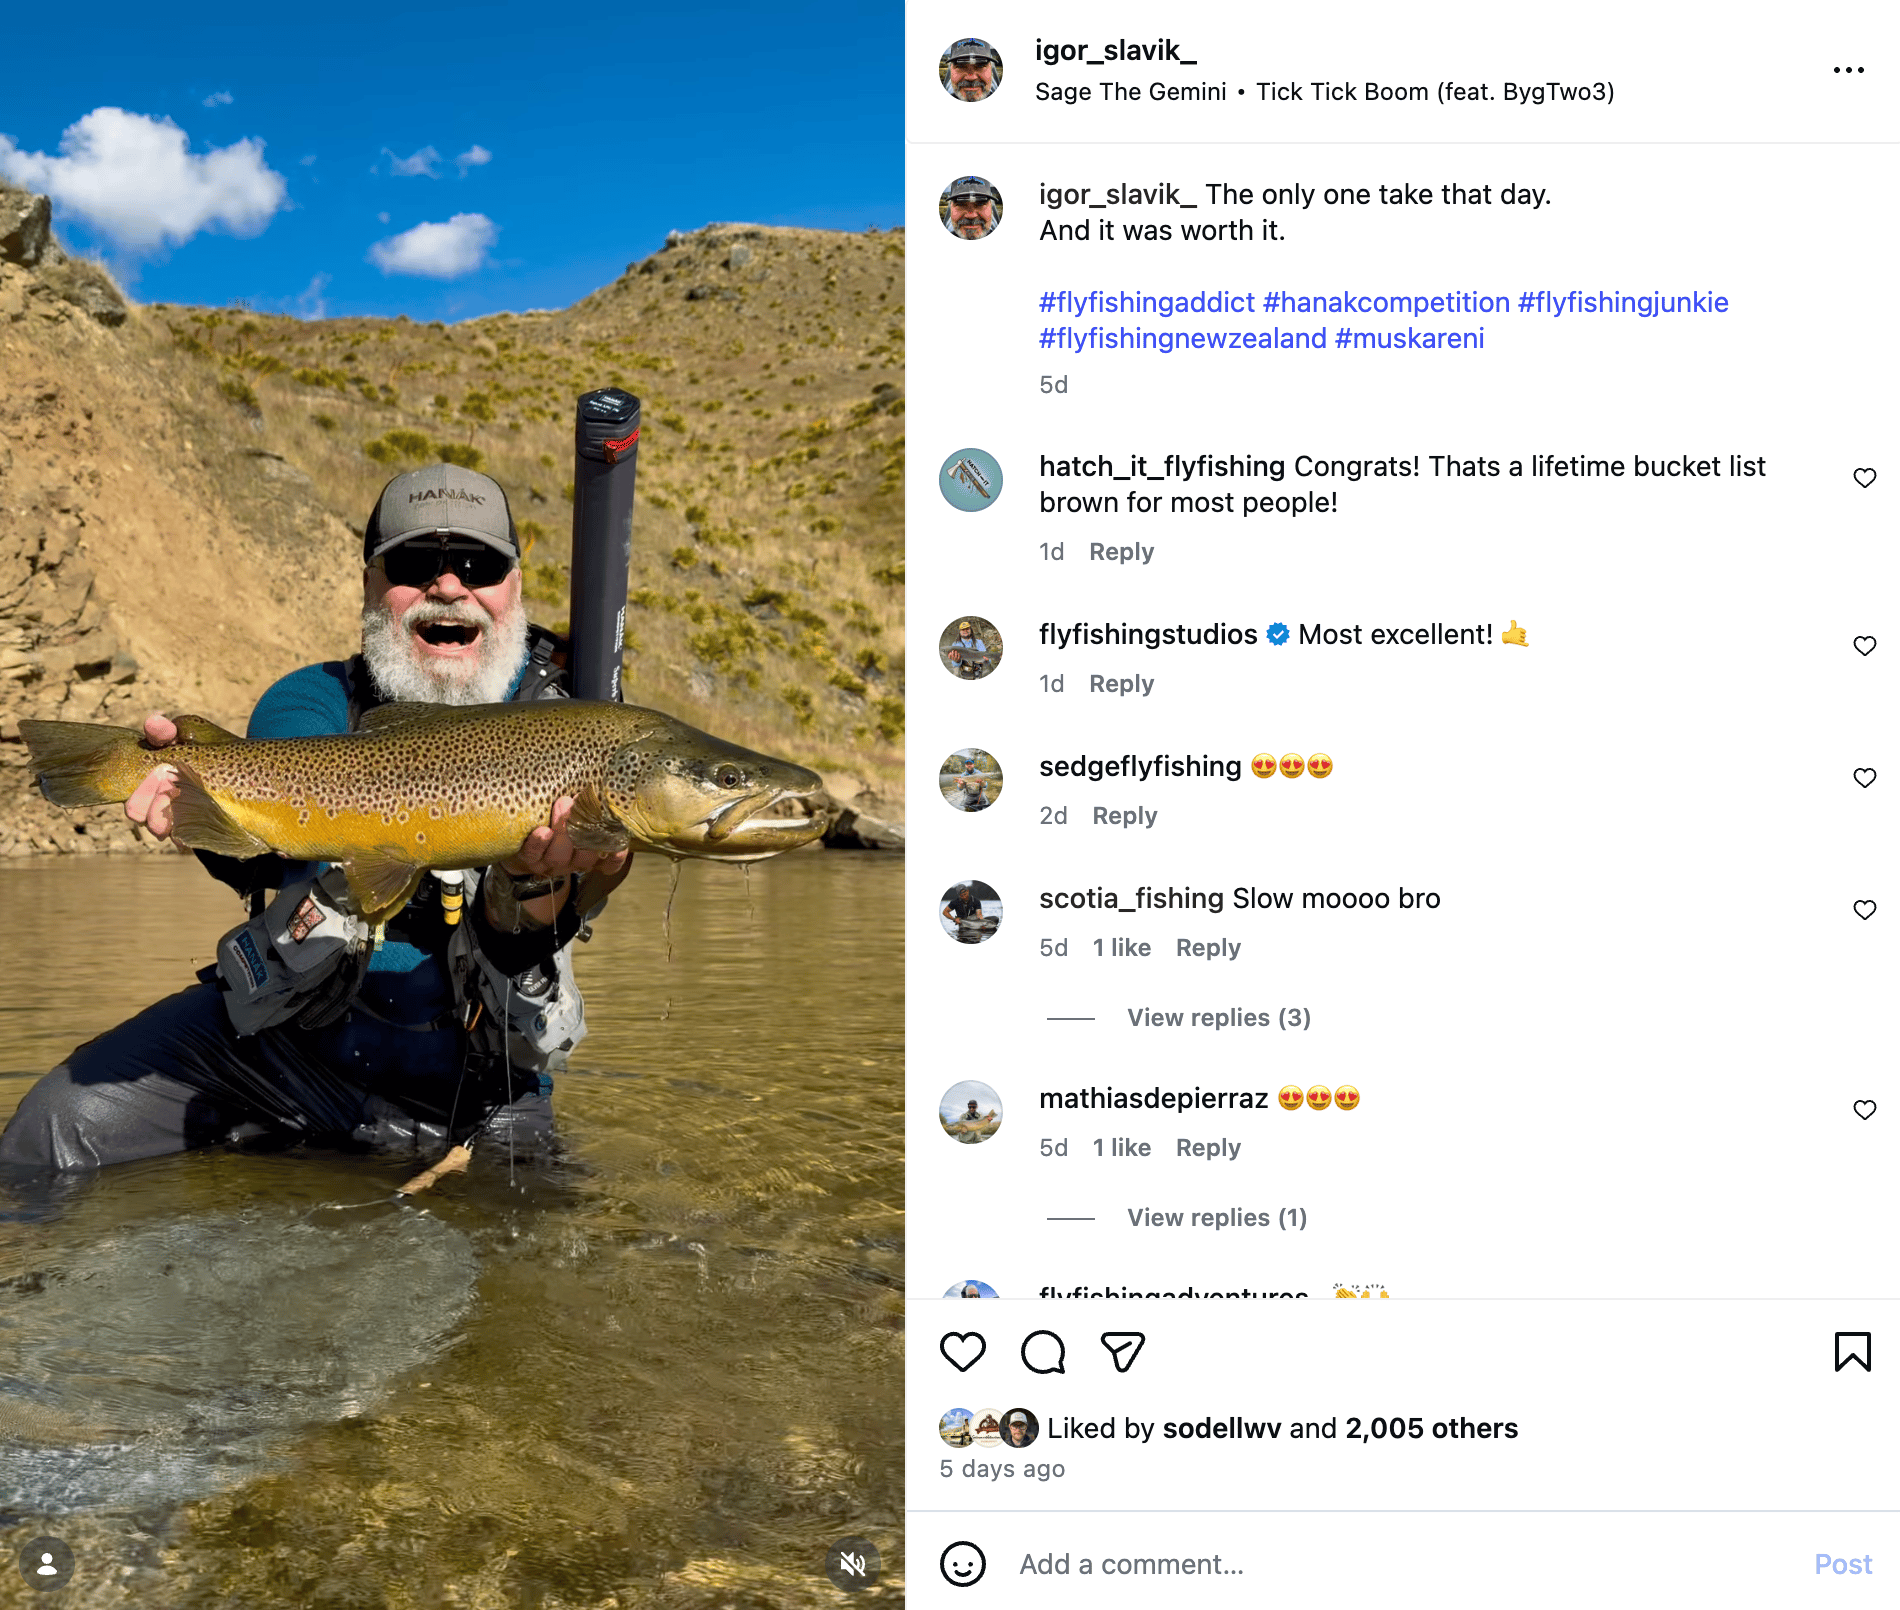The width and height of the screenshot is (1900, 1610).
Task: Expand mathiasdepierraz's 1 reply
Action: click(x=1216, y=1218)
